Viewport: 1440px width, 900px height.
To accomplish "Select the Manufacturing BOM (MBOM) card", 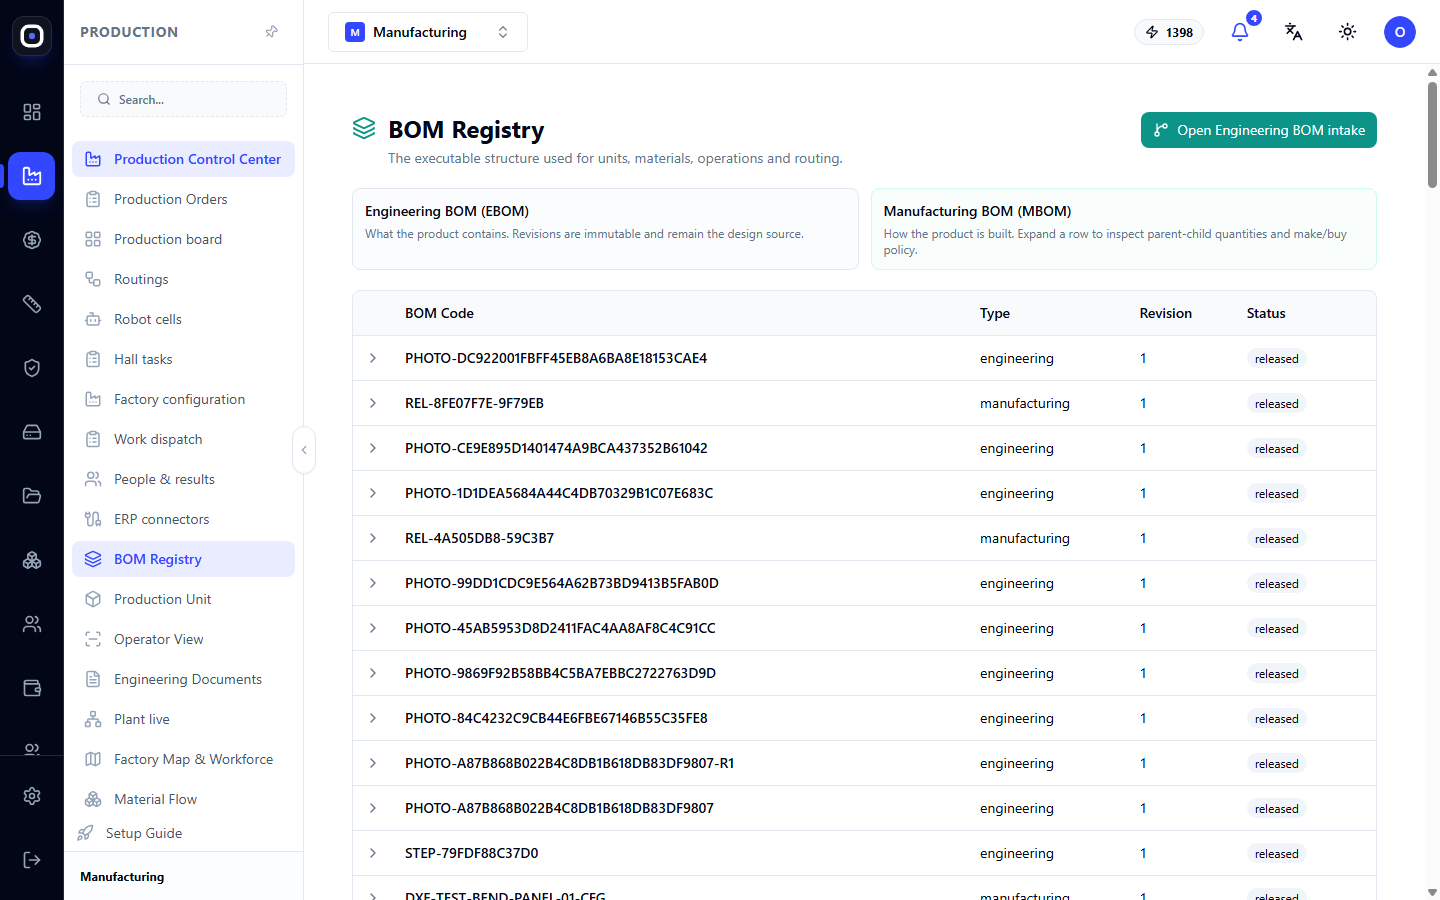I will coord(1124,229).
